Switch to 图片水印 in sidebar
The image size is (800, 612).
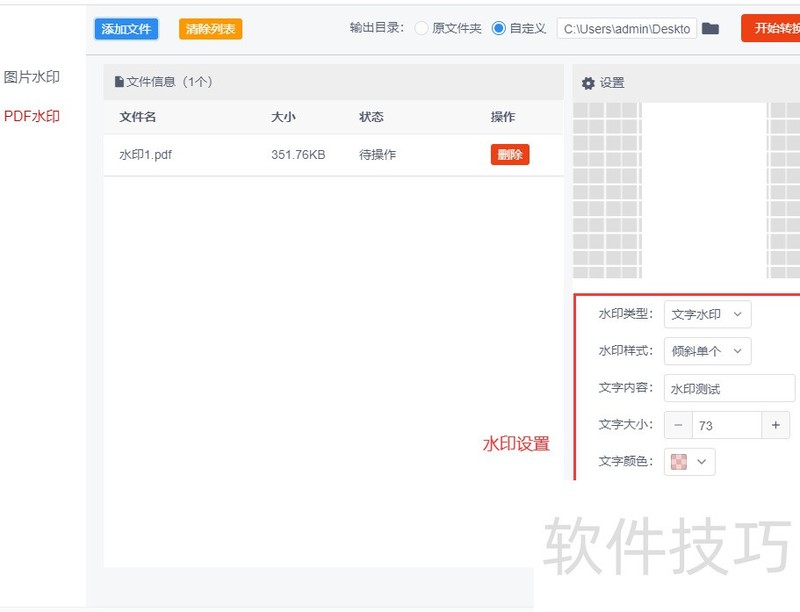pyautogui.click(x=32, y=77)
